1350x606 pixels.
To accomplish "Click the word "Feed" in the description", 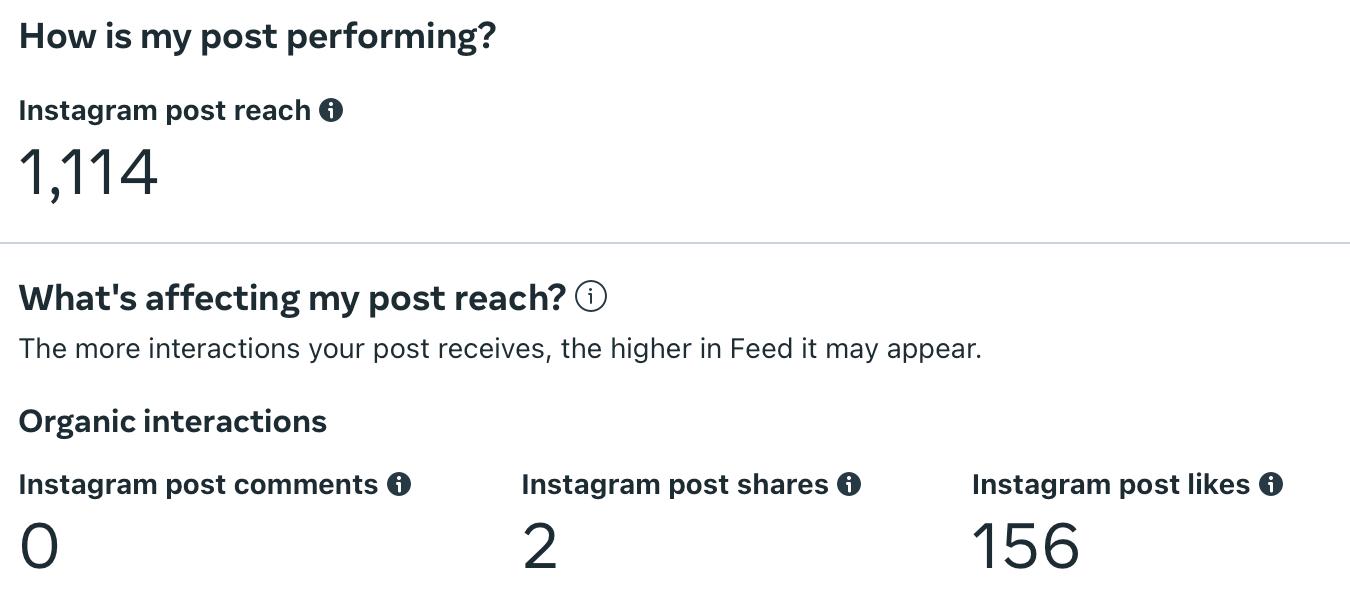I will pos(761,349).
